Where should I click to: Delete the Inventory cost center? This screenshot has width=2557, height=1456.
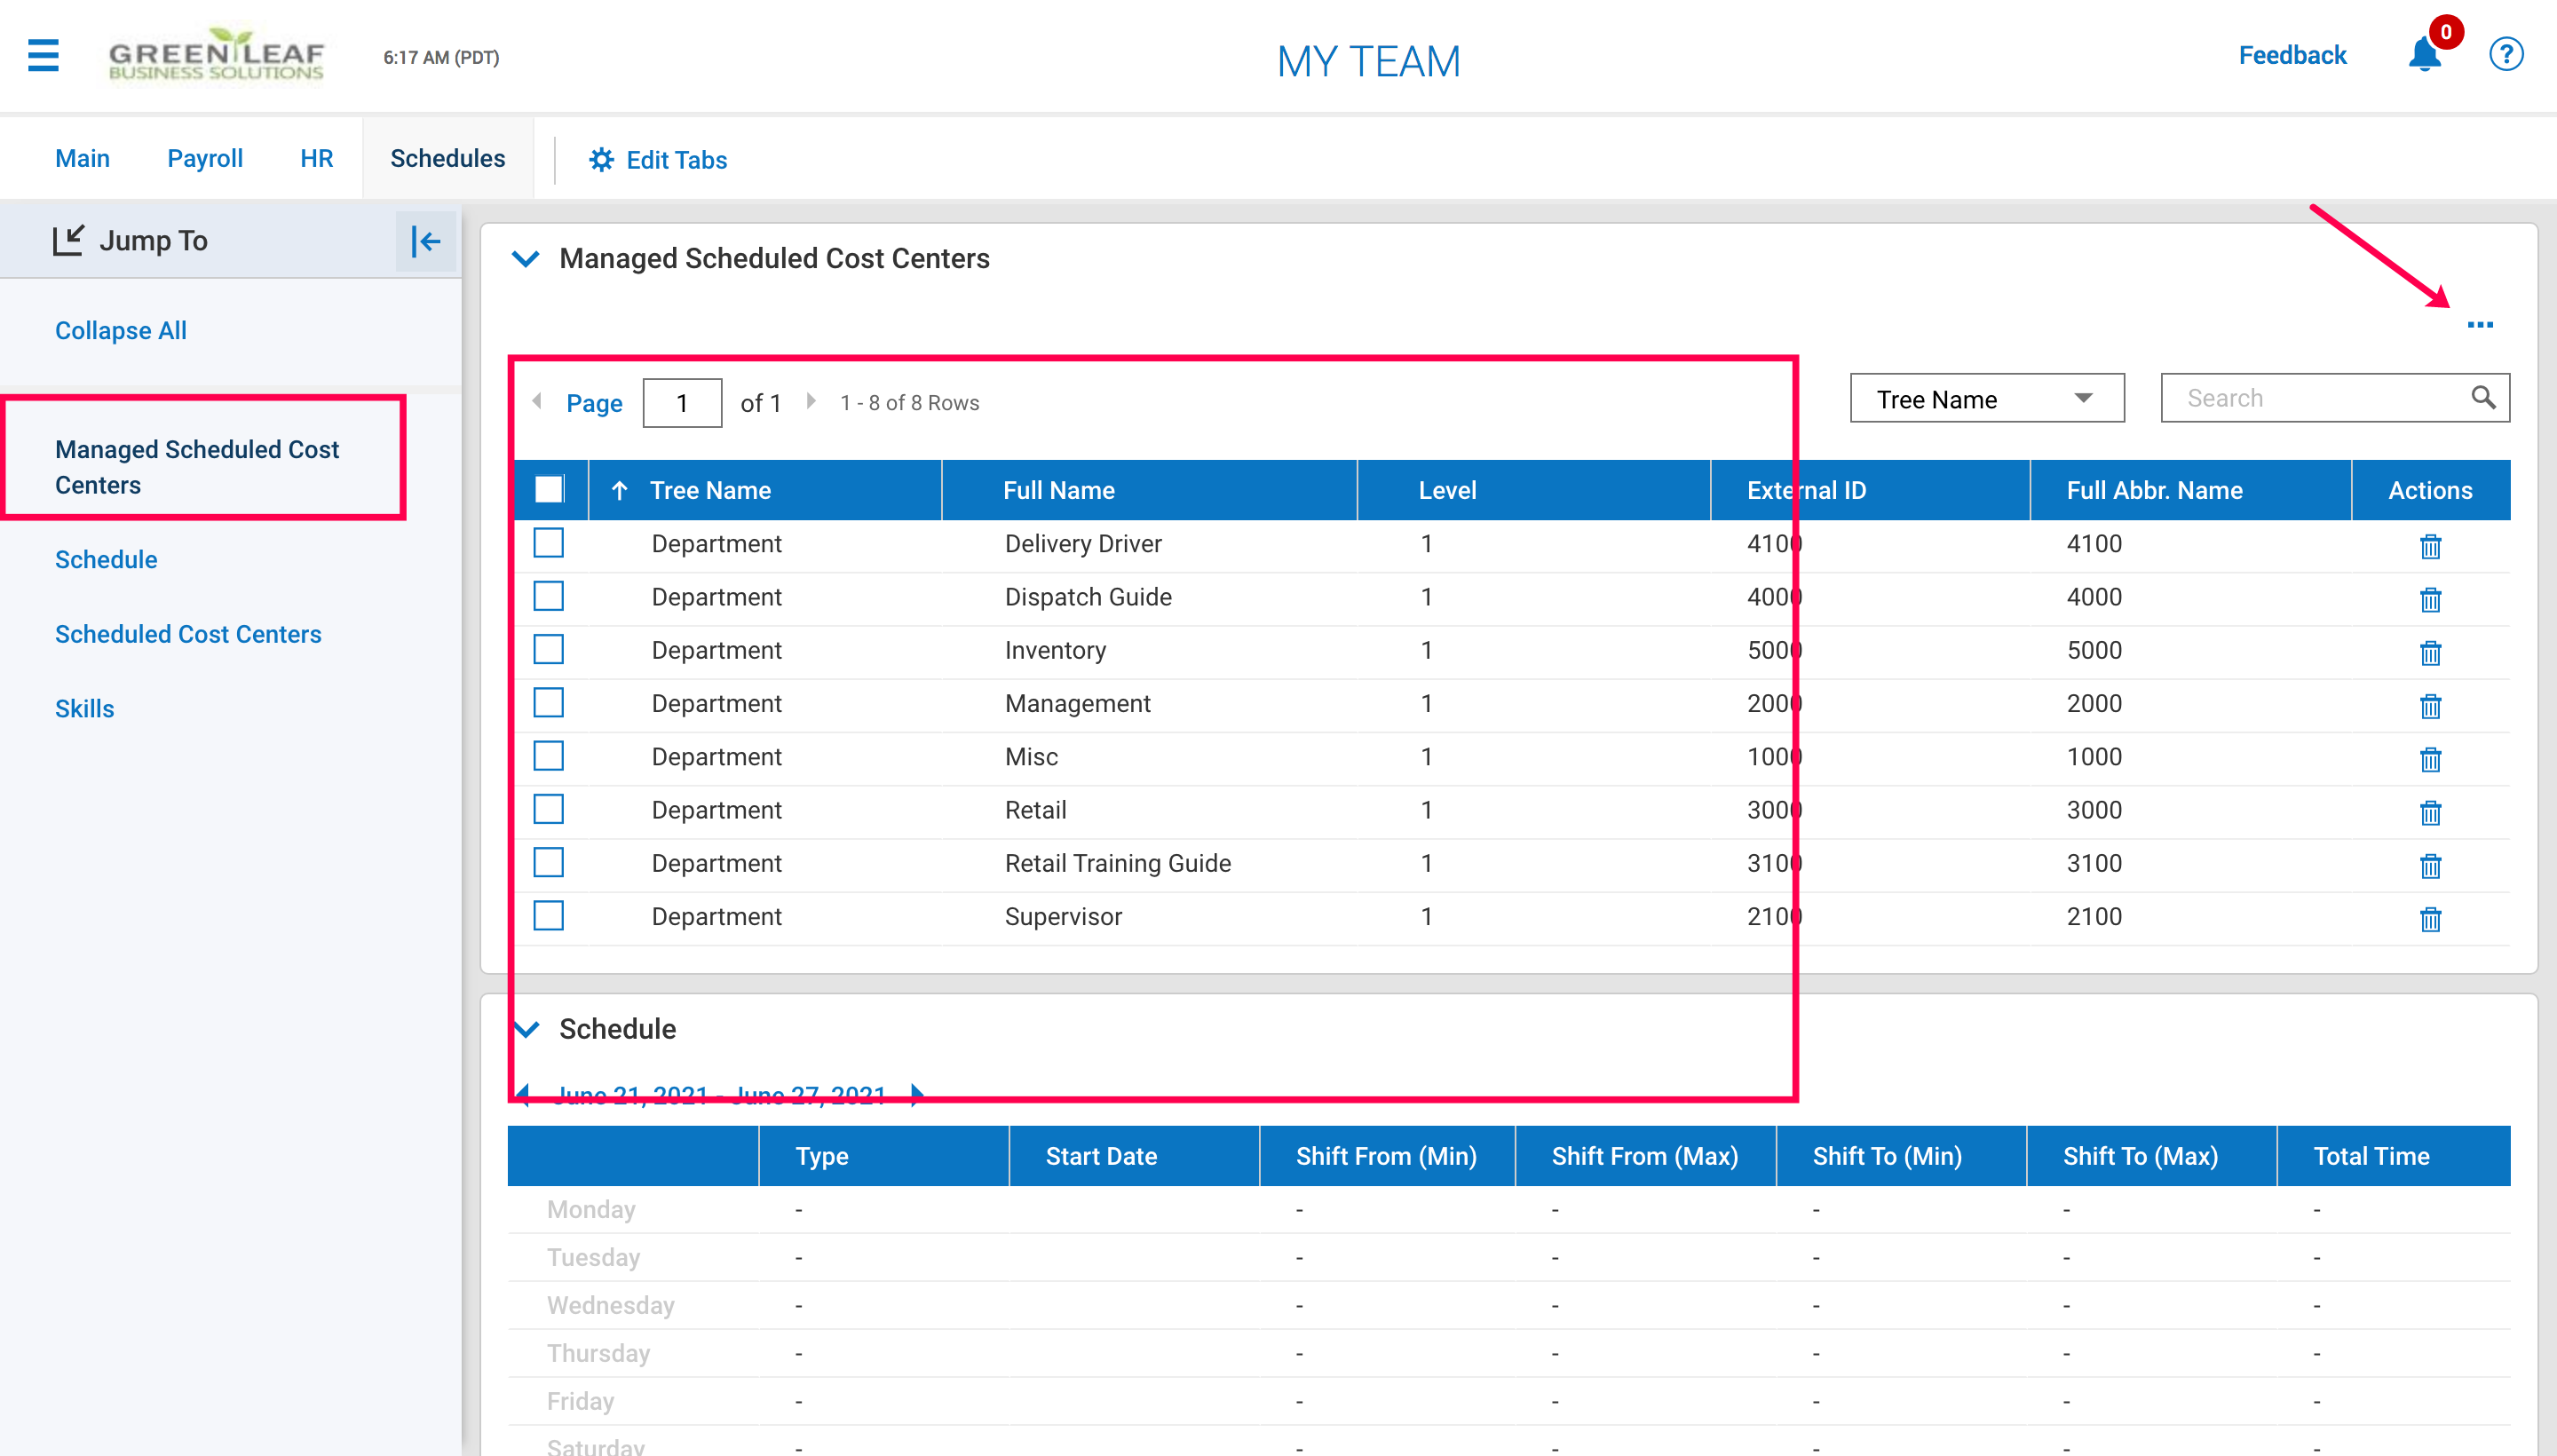[x=2430, y=653]
